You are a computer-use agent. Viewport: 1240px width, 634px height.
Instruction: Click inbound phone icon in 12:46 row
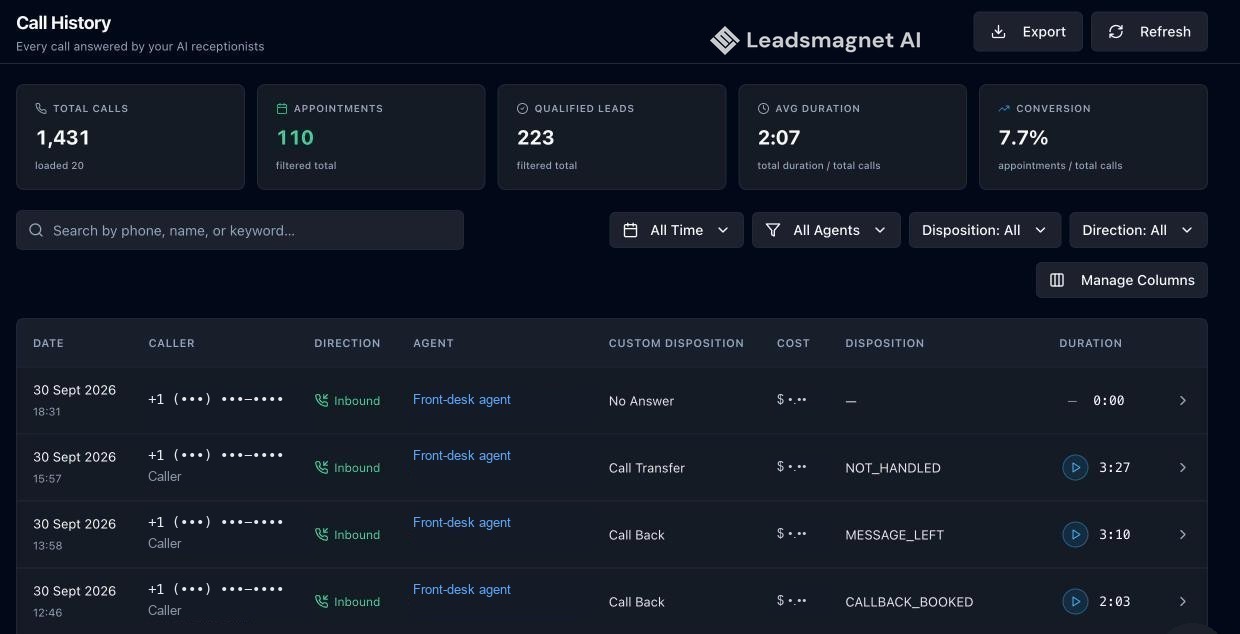click(321, 601)
